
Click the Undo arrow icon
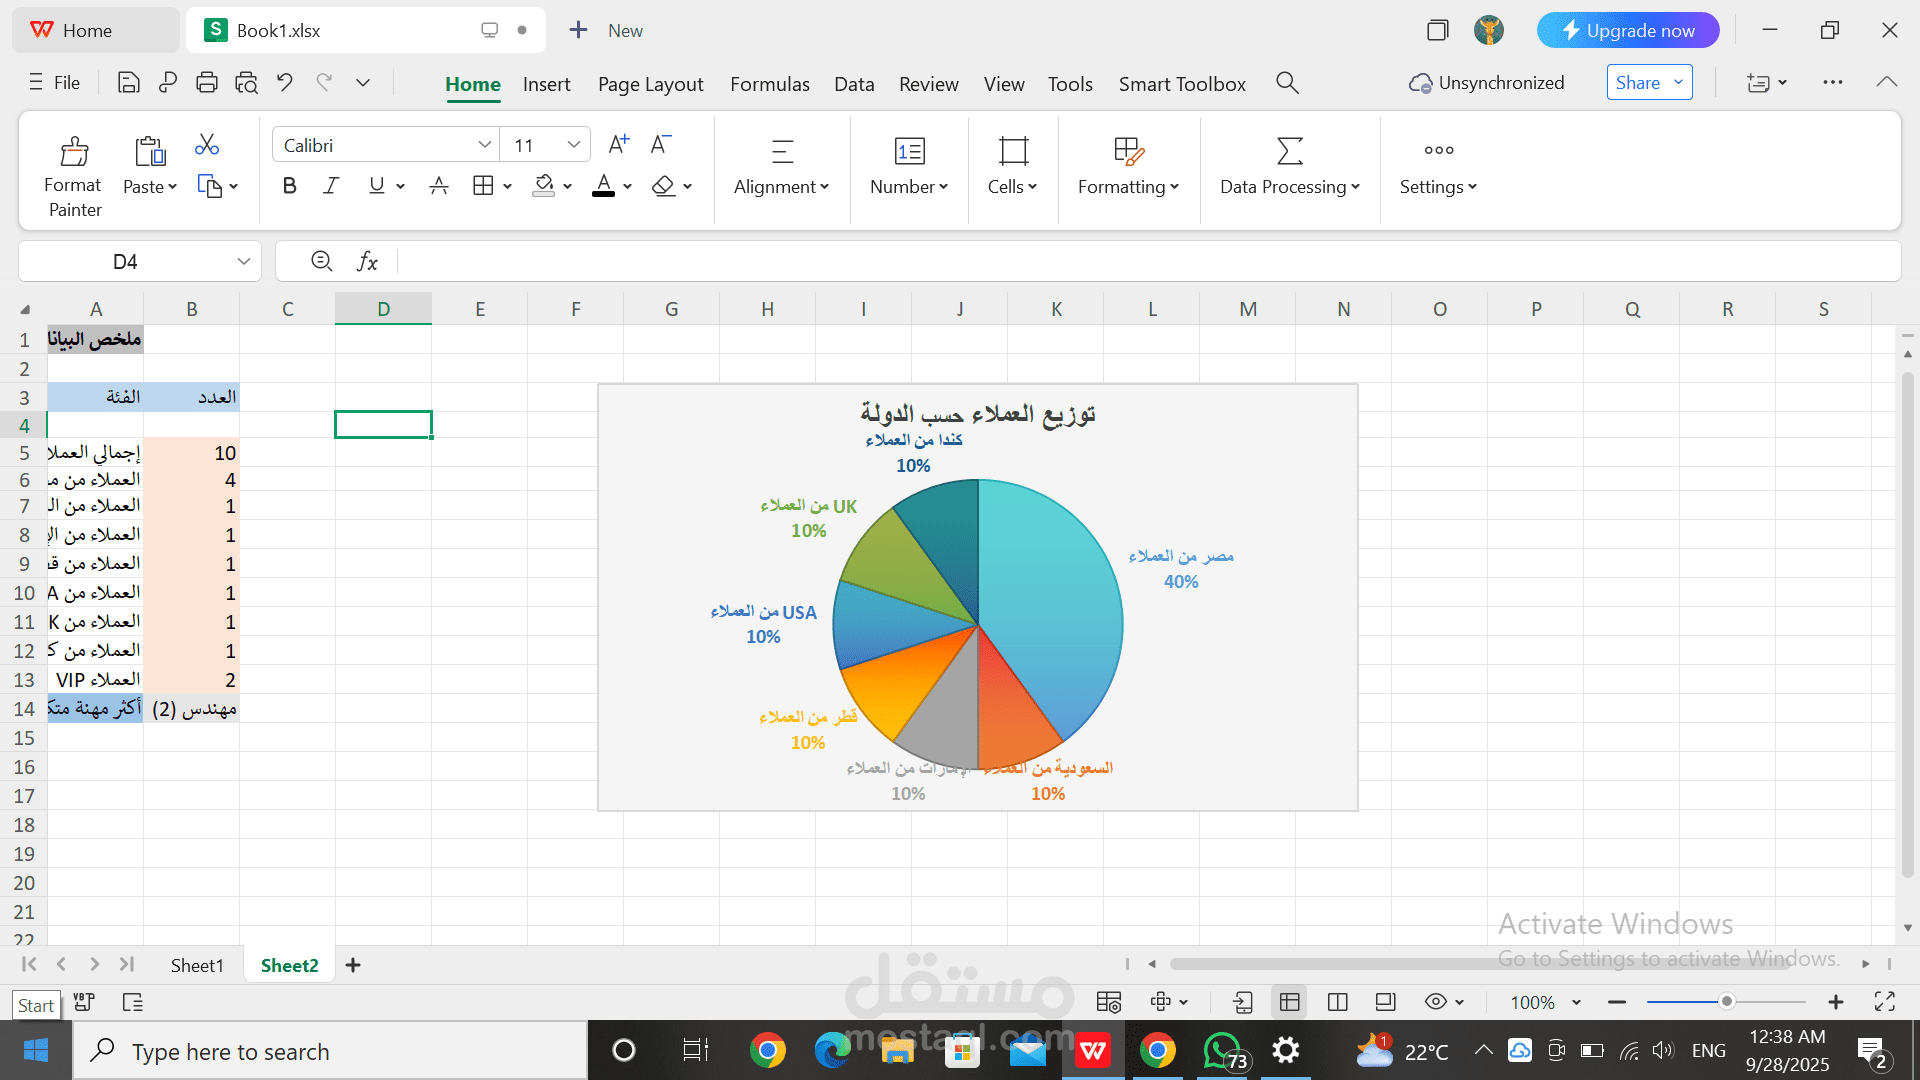285,83
